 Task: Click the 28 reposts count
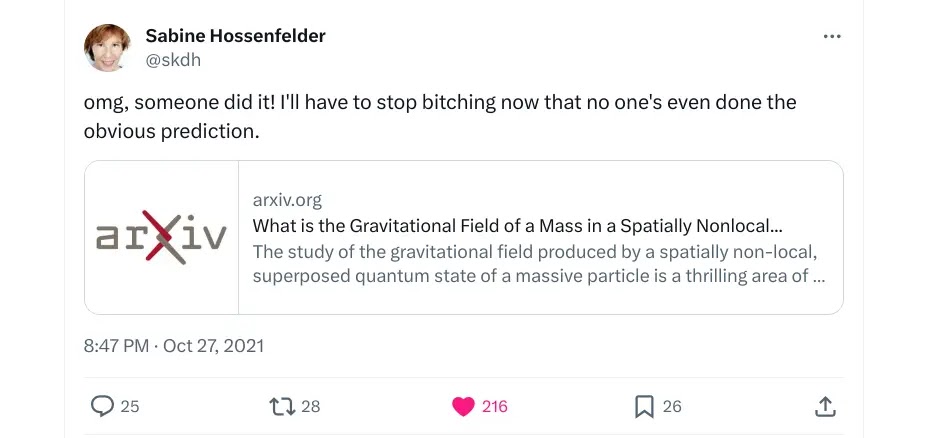[x=310, y=406]
